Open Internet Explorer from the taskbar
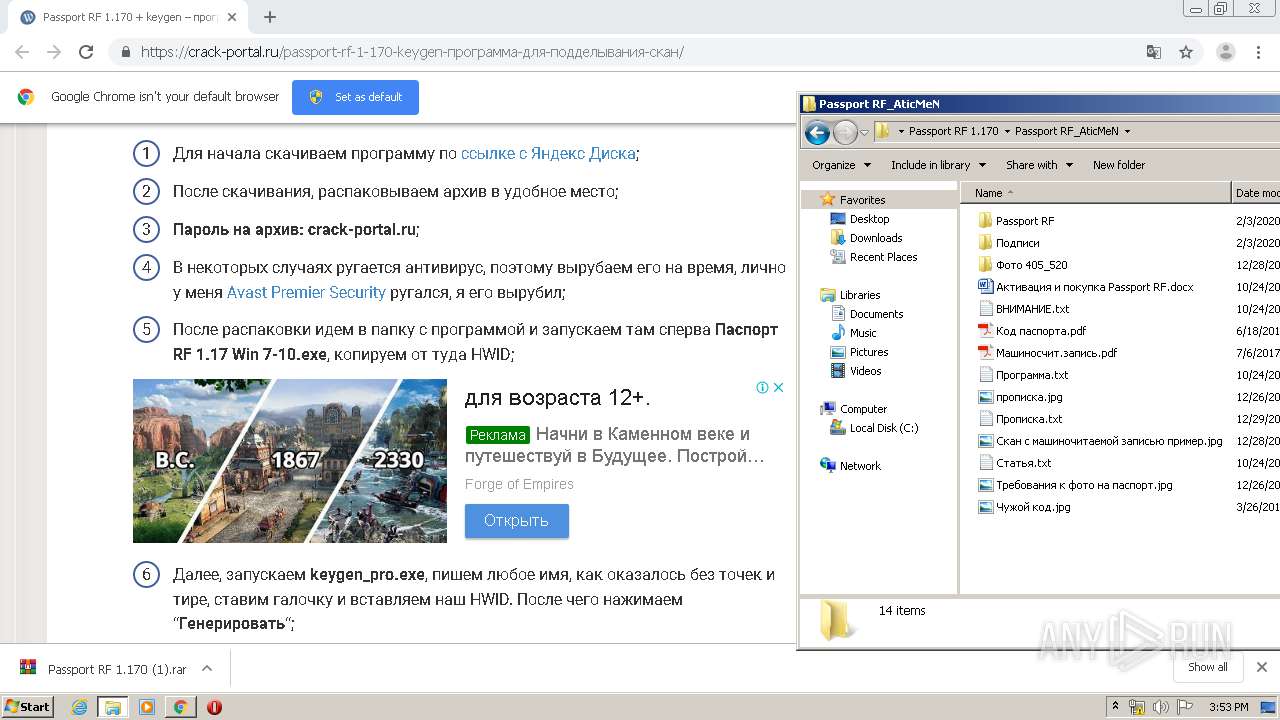1280x720 pixels. [80, 707]
